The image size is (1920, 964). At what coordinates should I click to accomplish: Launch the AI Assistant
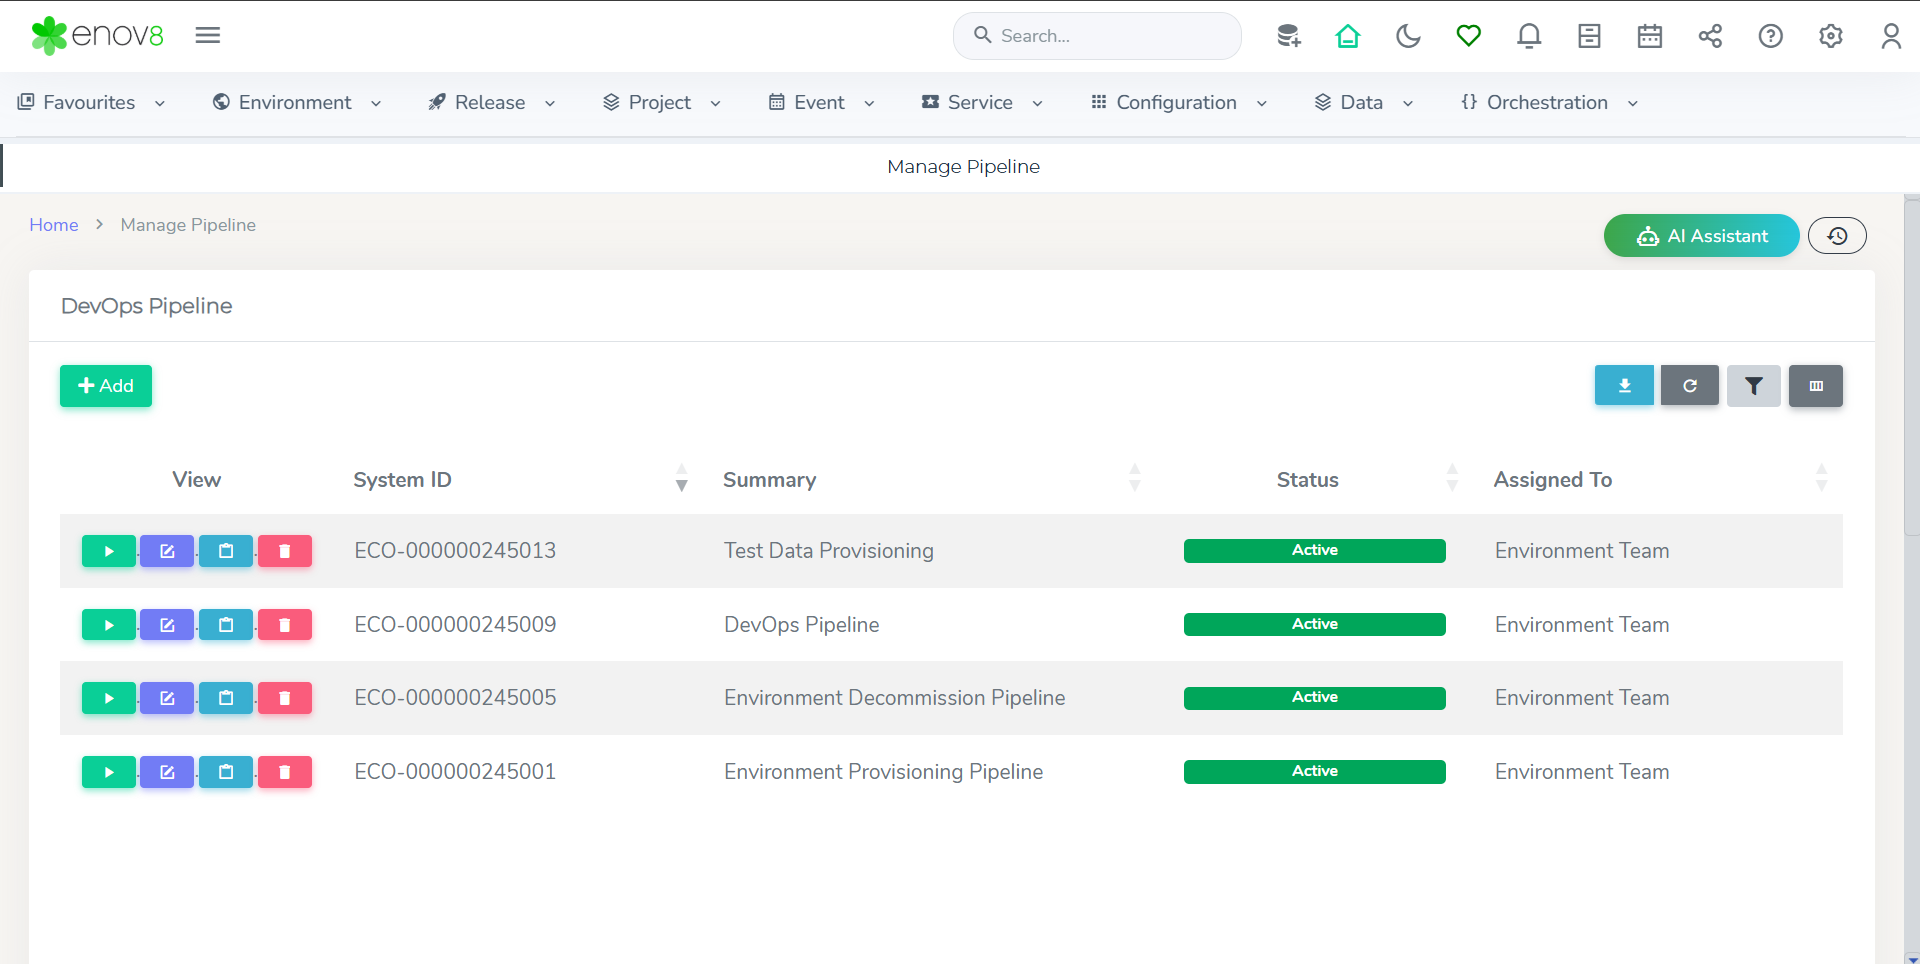(x=1701, y=236)
